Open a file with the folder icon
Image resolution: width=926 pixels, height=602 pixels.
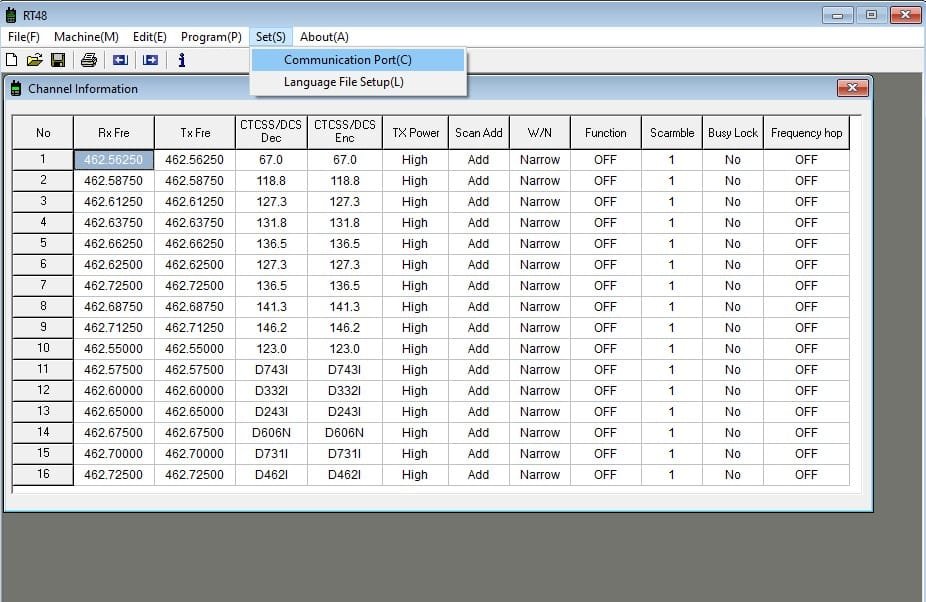(x=35, y=60)
